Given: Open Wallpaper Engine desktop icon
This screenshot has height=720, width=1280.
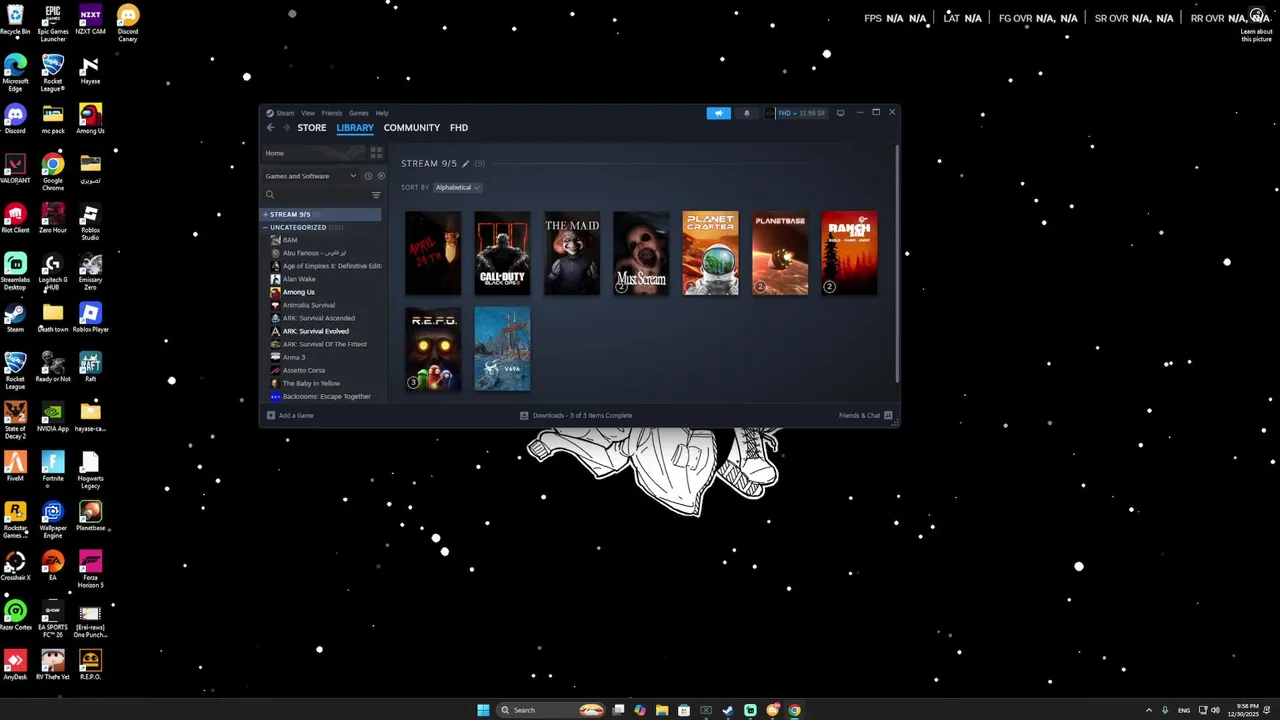Looking at the screenshot, I should [53, 520].
